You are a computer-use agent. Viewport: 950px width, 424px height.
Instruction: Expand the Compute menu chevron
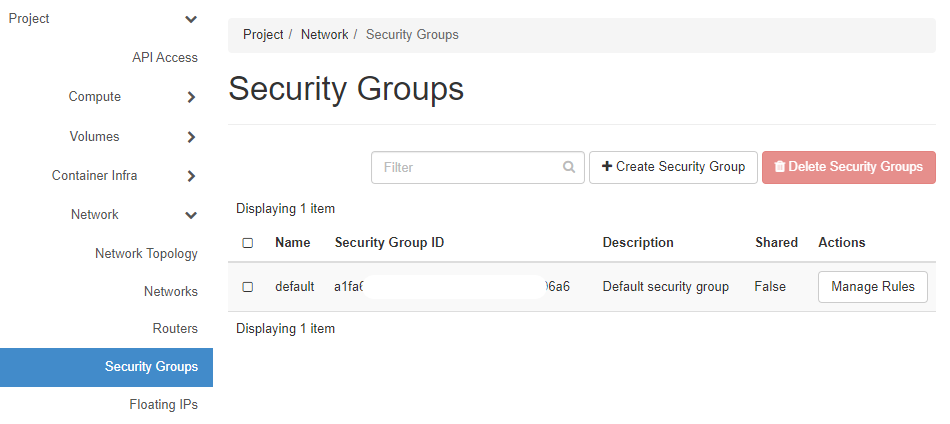coord(191,97)
